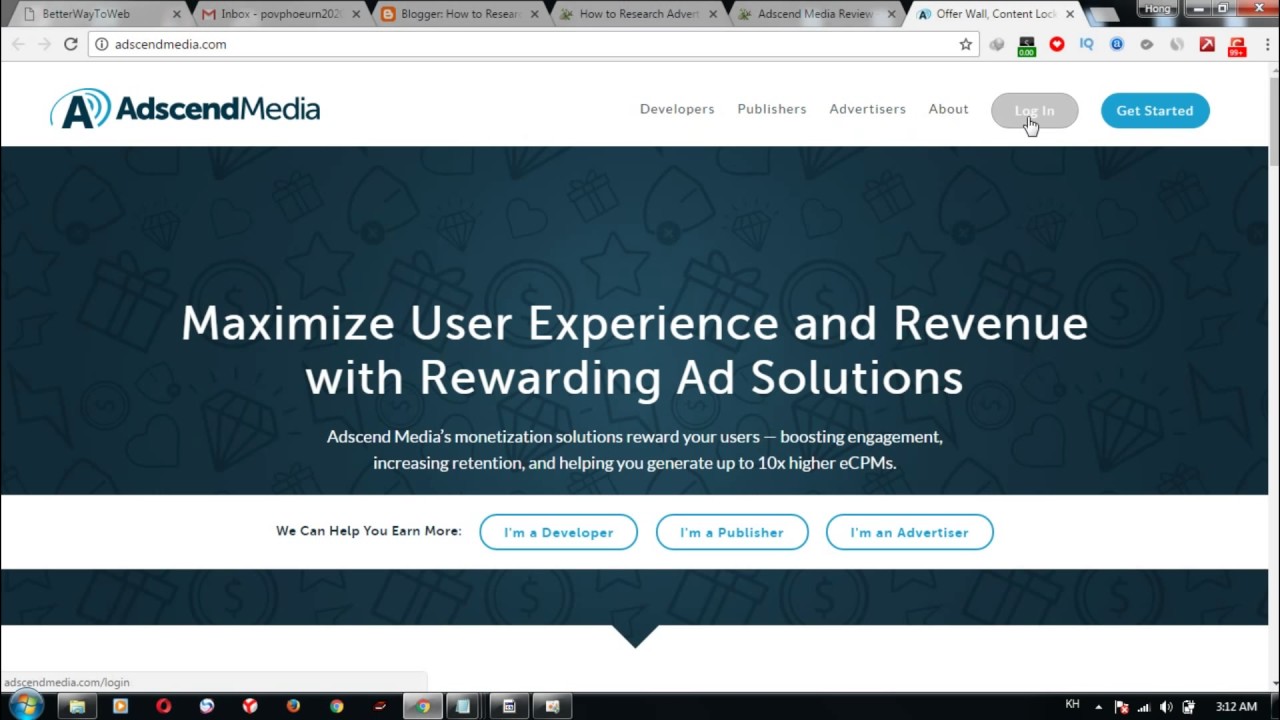Image resolution: width=1280 pixels, height=720 pixels.
Task: Click the power plug tray icon
Action: click(x=1188, y=707)
